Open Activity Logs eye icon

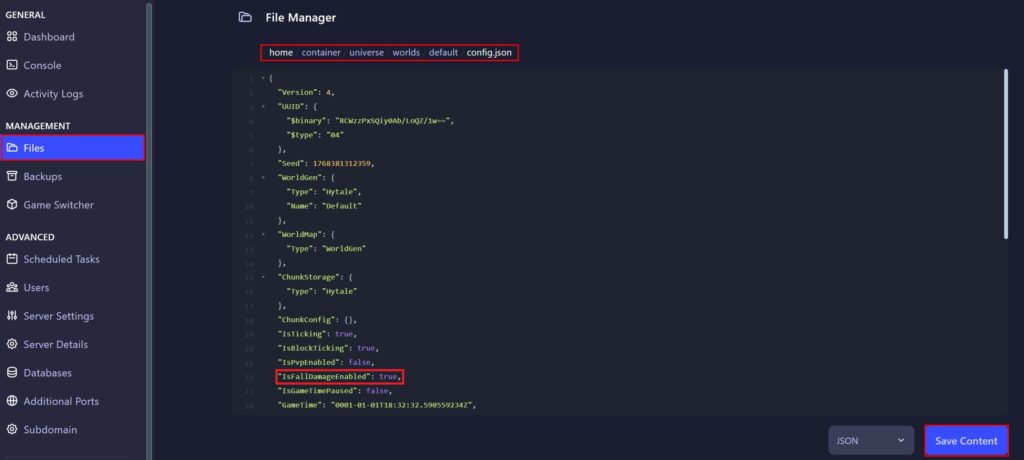coord(12,94)
